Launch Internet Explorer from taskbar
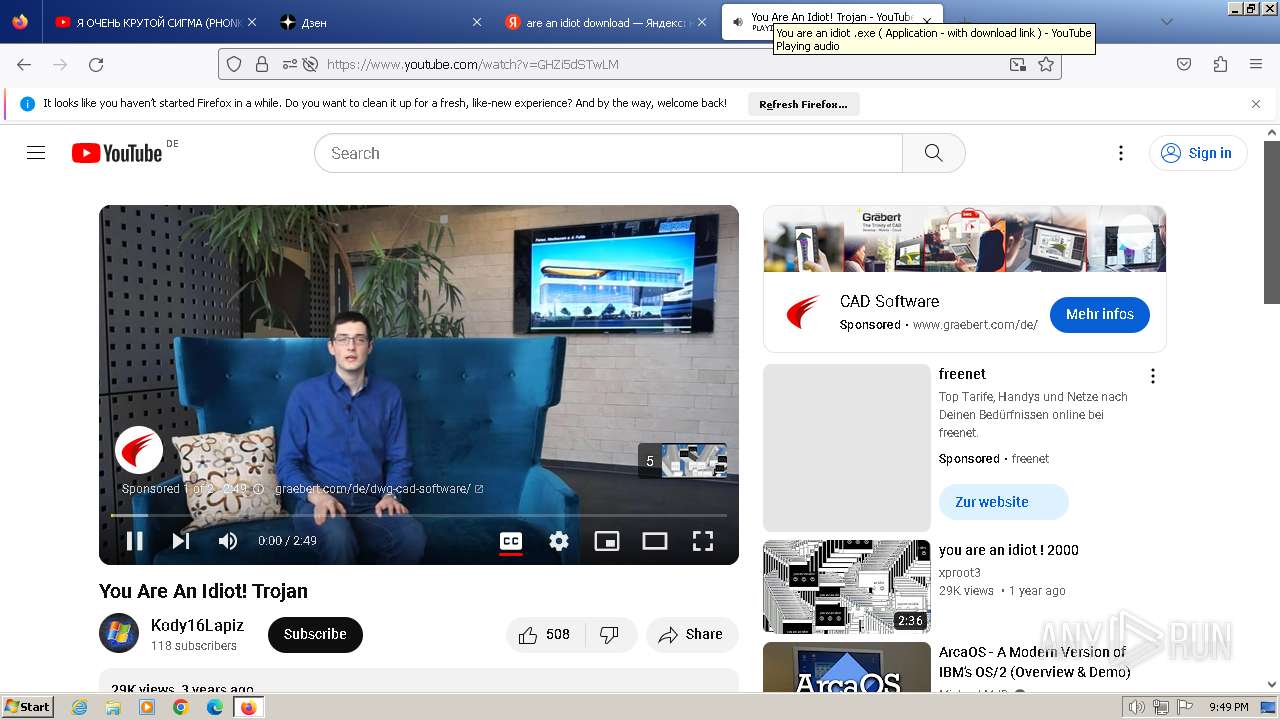The width and height of the screenshot is (1280, 720). 80,707
